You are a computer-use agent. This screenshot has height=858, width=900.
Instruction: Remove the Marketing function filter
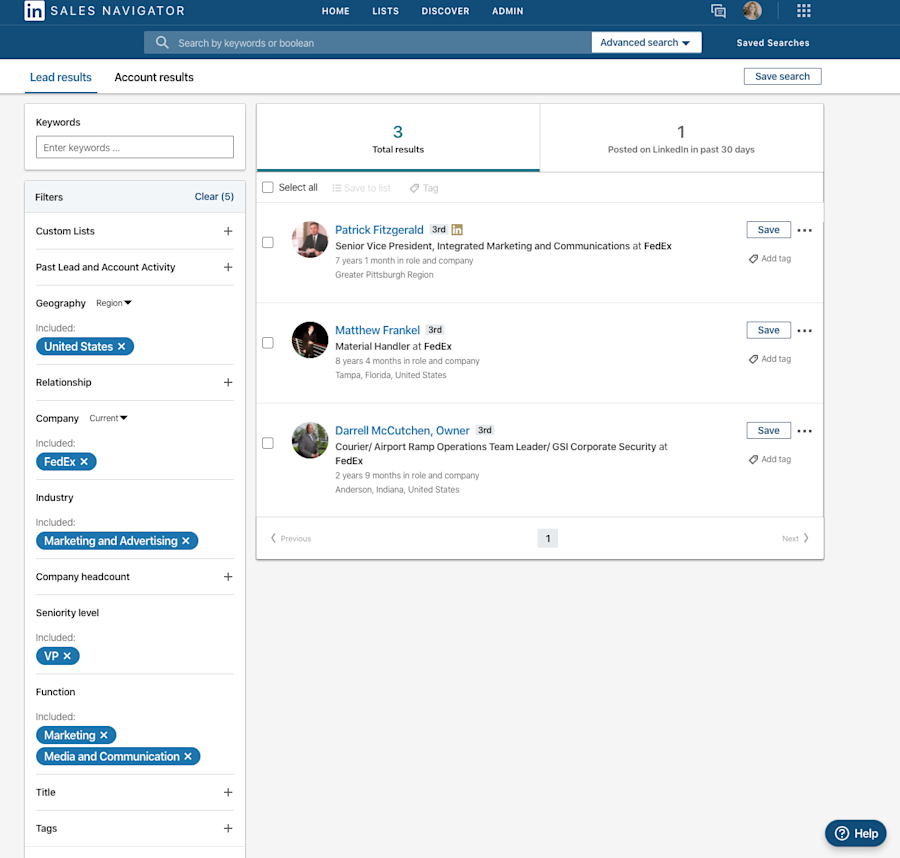pos(103,735)
